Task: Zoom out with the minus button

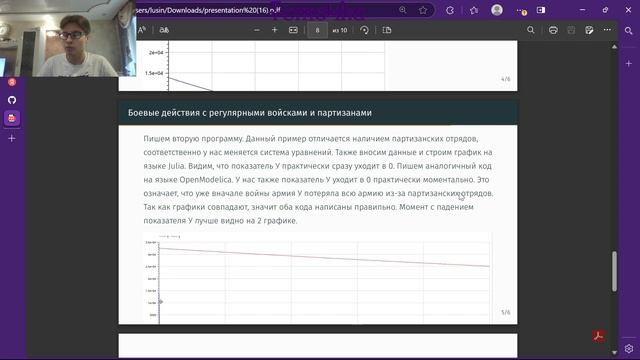Action: point(257,30)
